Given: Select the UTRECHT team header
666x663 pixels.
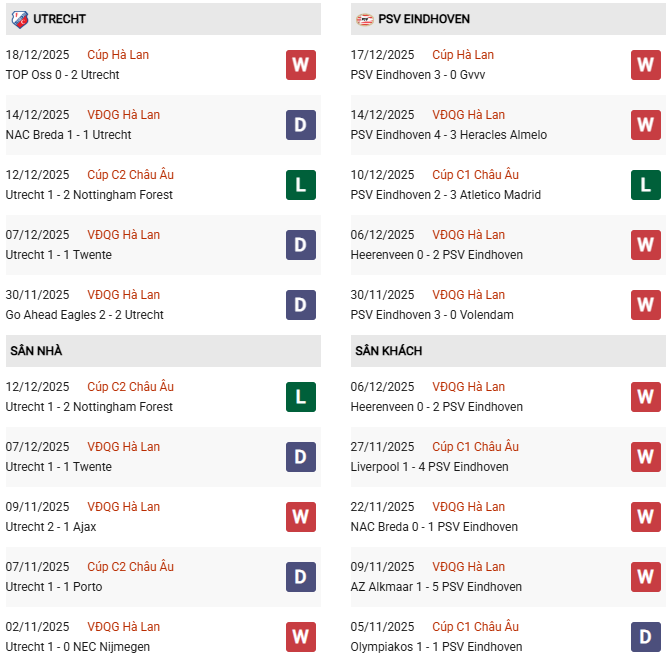Looking at the screenshot, I should pyautogui.click(x=59, y=19).
